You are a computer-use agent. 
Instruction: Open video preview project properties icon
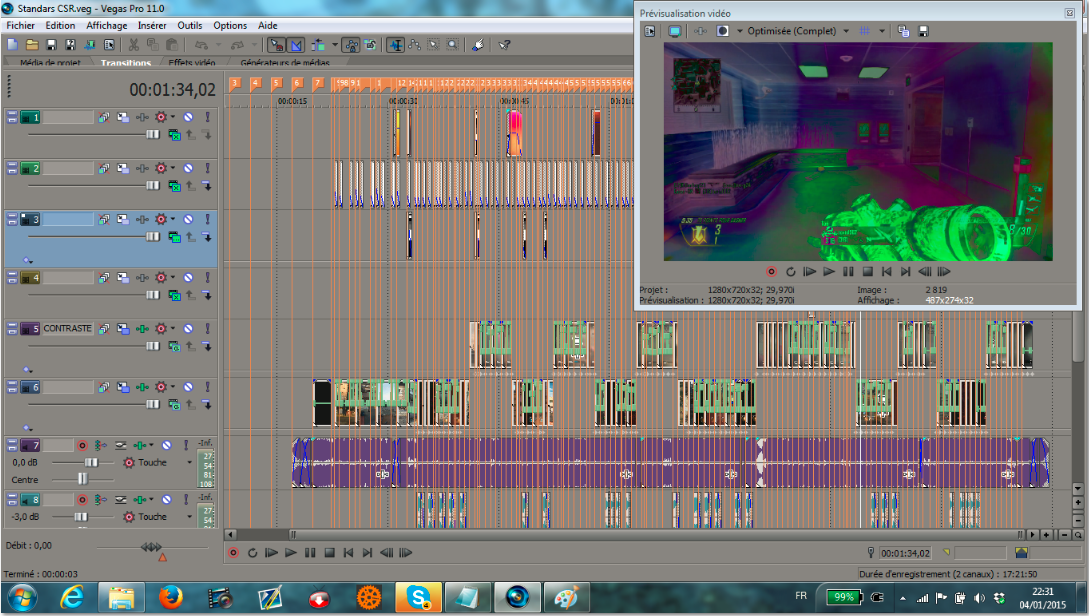tap(650, 31)
